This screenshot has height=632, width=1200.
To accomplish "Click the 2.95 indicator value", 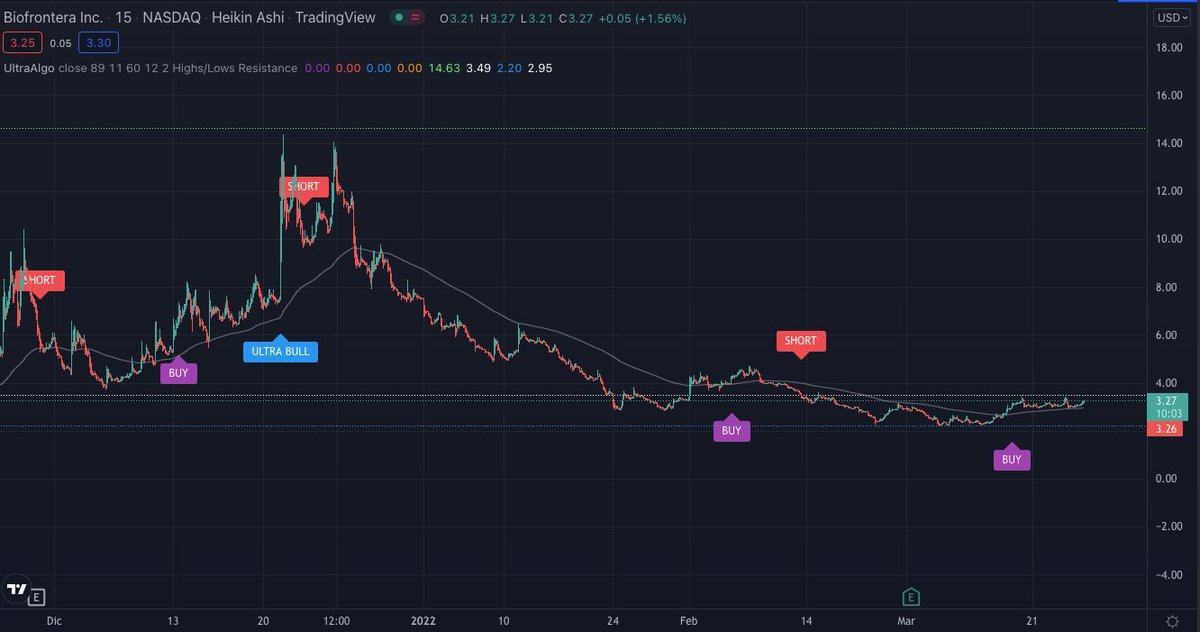I will (541, 68).
